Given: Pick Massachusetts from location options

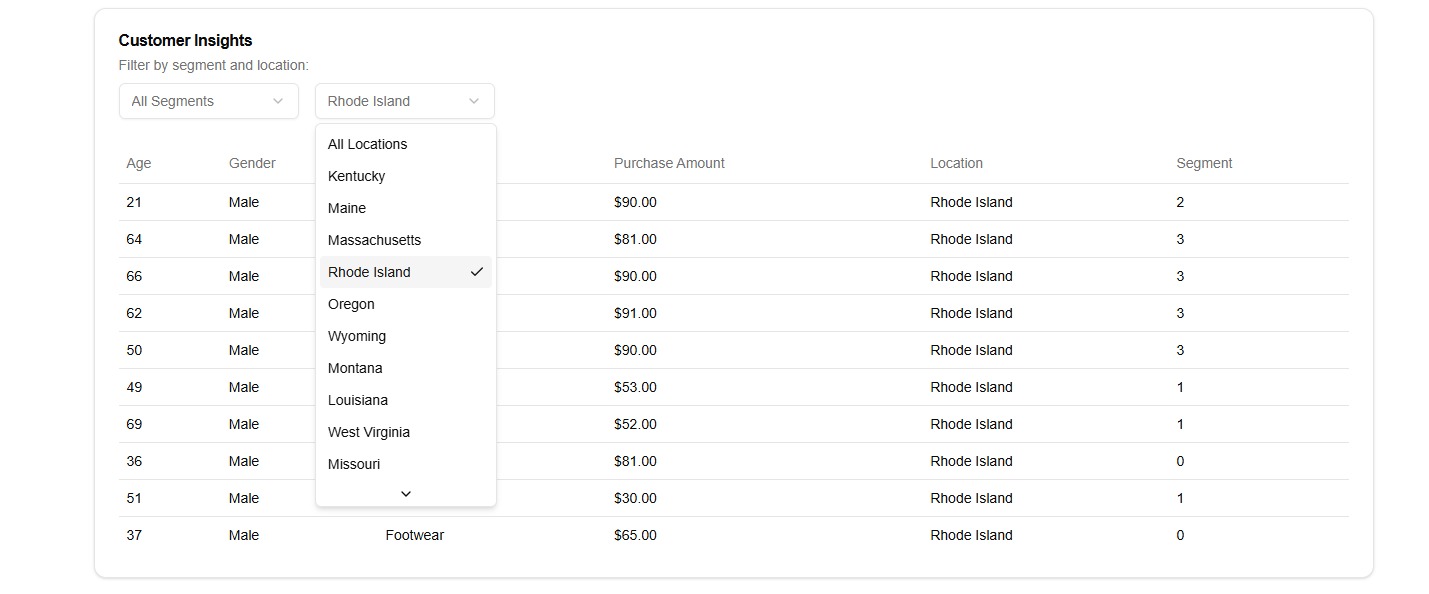Looking at the screenshot, I should click(x=375, y=240).
